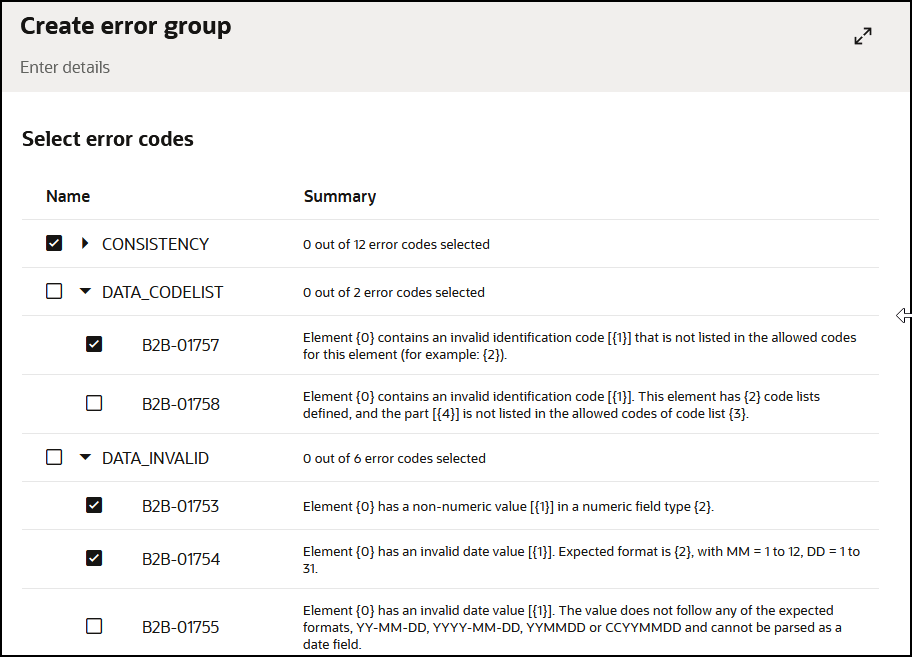912x657 pixels.
Task: Click the B2B-01758 summary description
Action: coord(561,405)
